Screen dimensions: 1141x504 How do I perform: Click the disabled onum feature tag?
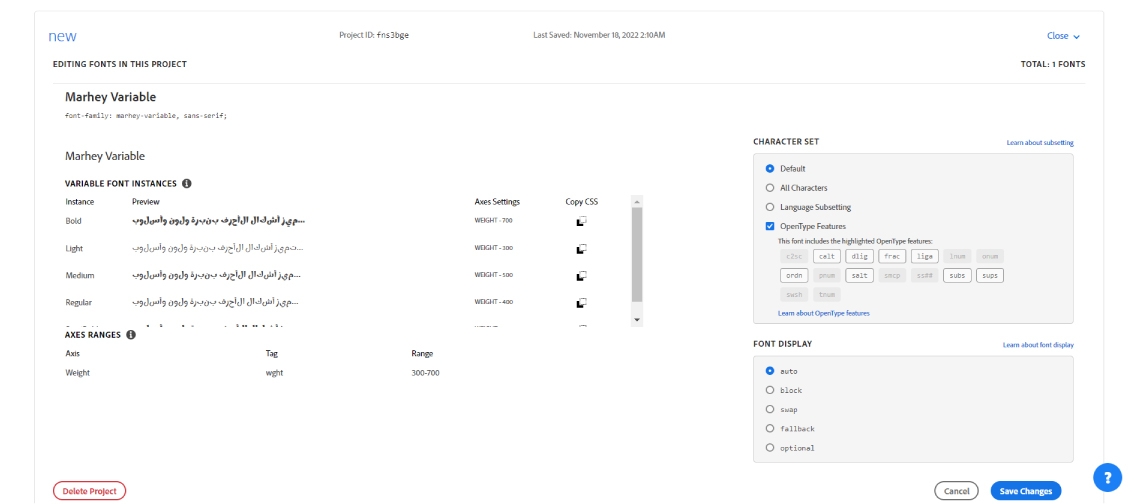[990, 256]
